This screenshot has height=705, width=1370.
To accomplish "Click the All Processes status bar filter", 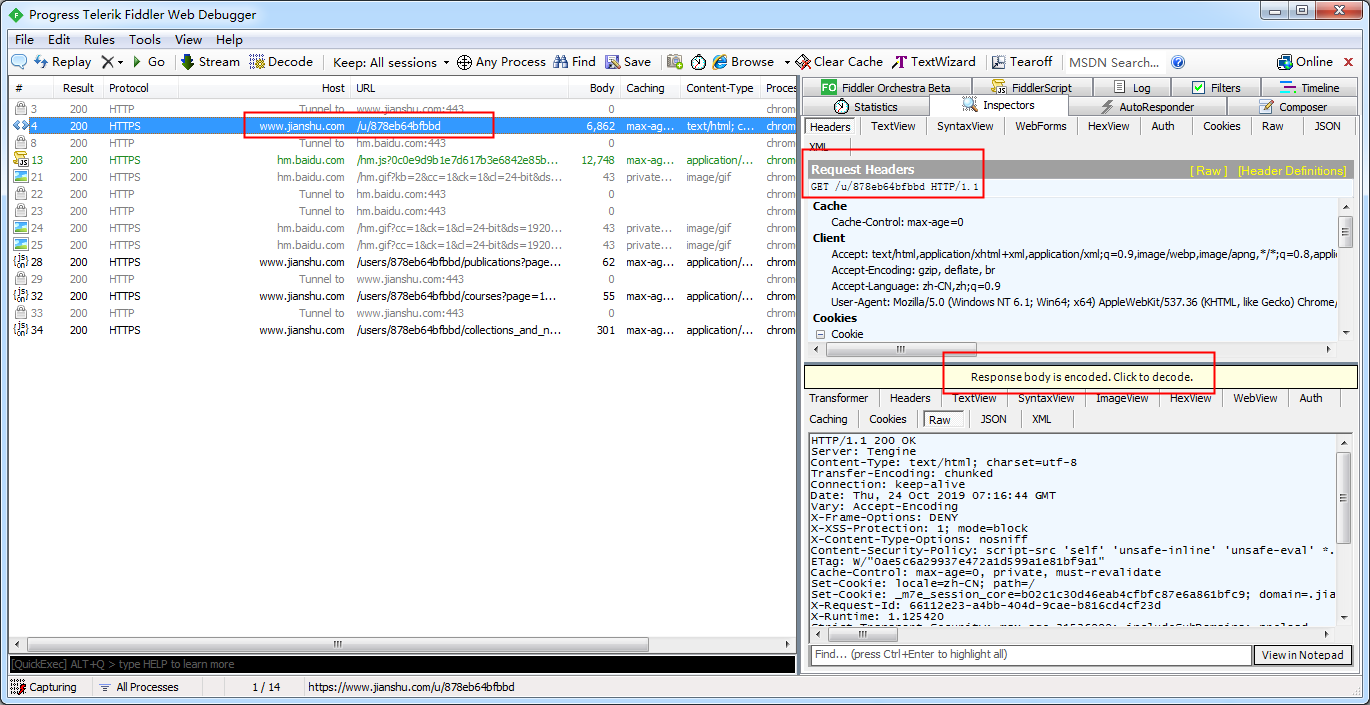I will pyautogui.click(x=138, y=687).
